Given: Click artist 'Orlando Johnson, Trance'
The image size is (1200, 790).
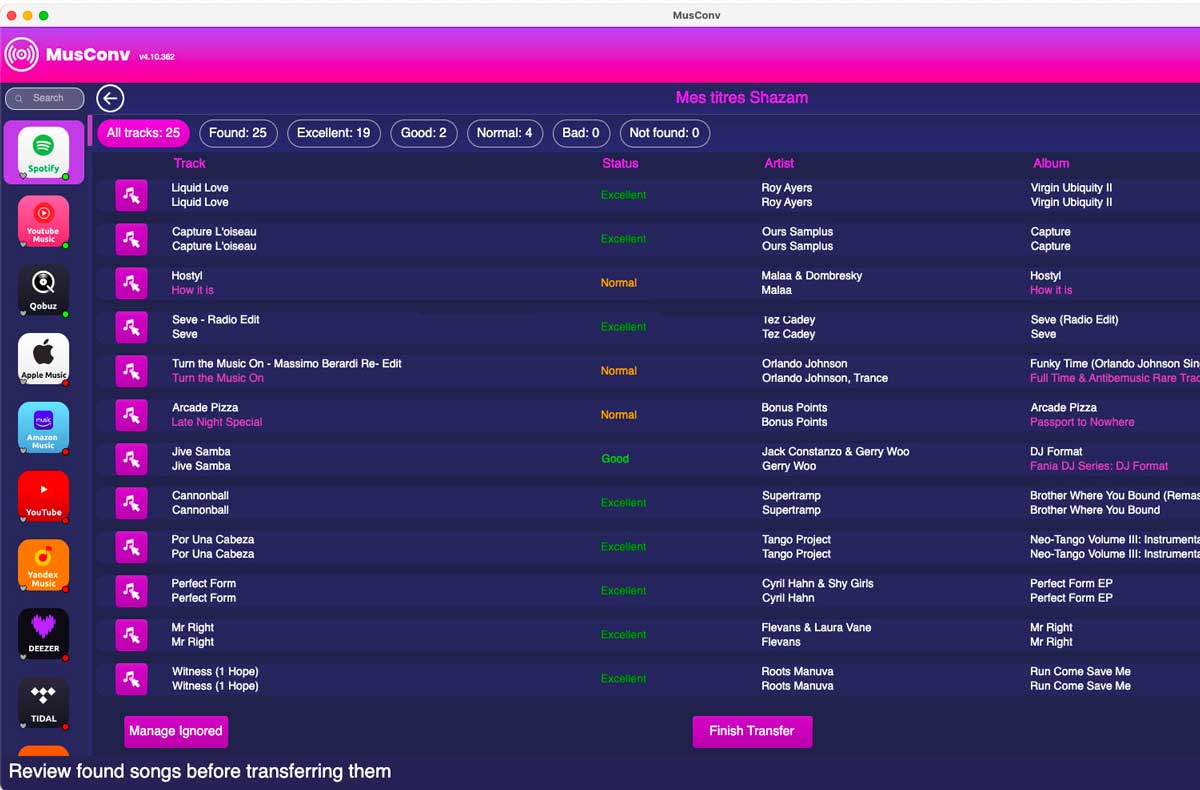Looking at the screenshot, I should (825, 378).
